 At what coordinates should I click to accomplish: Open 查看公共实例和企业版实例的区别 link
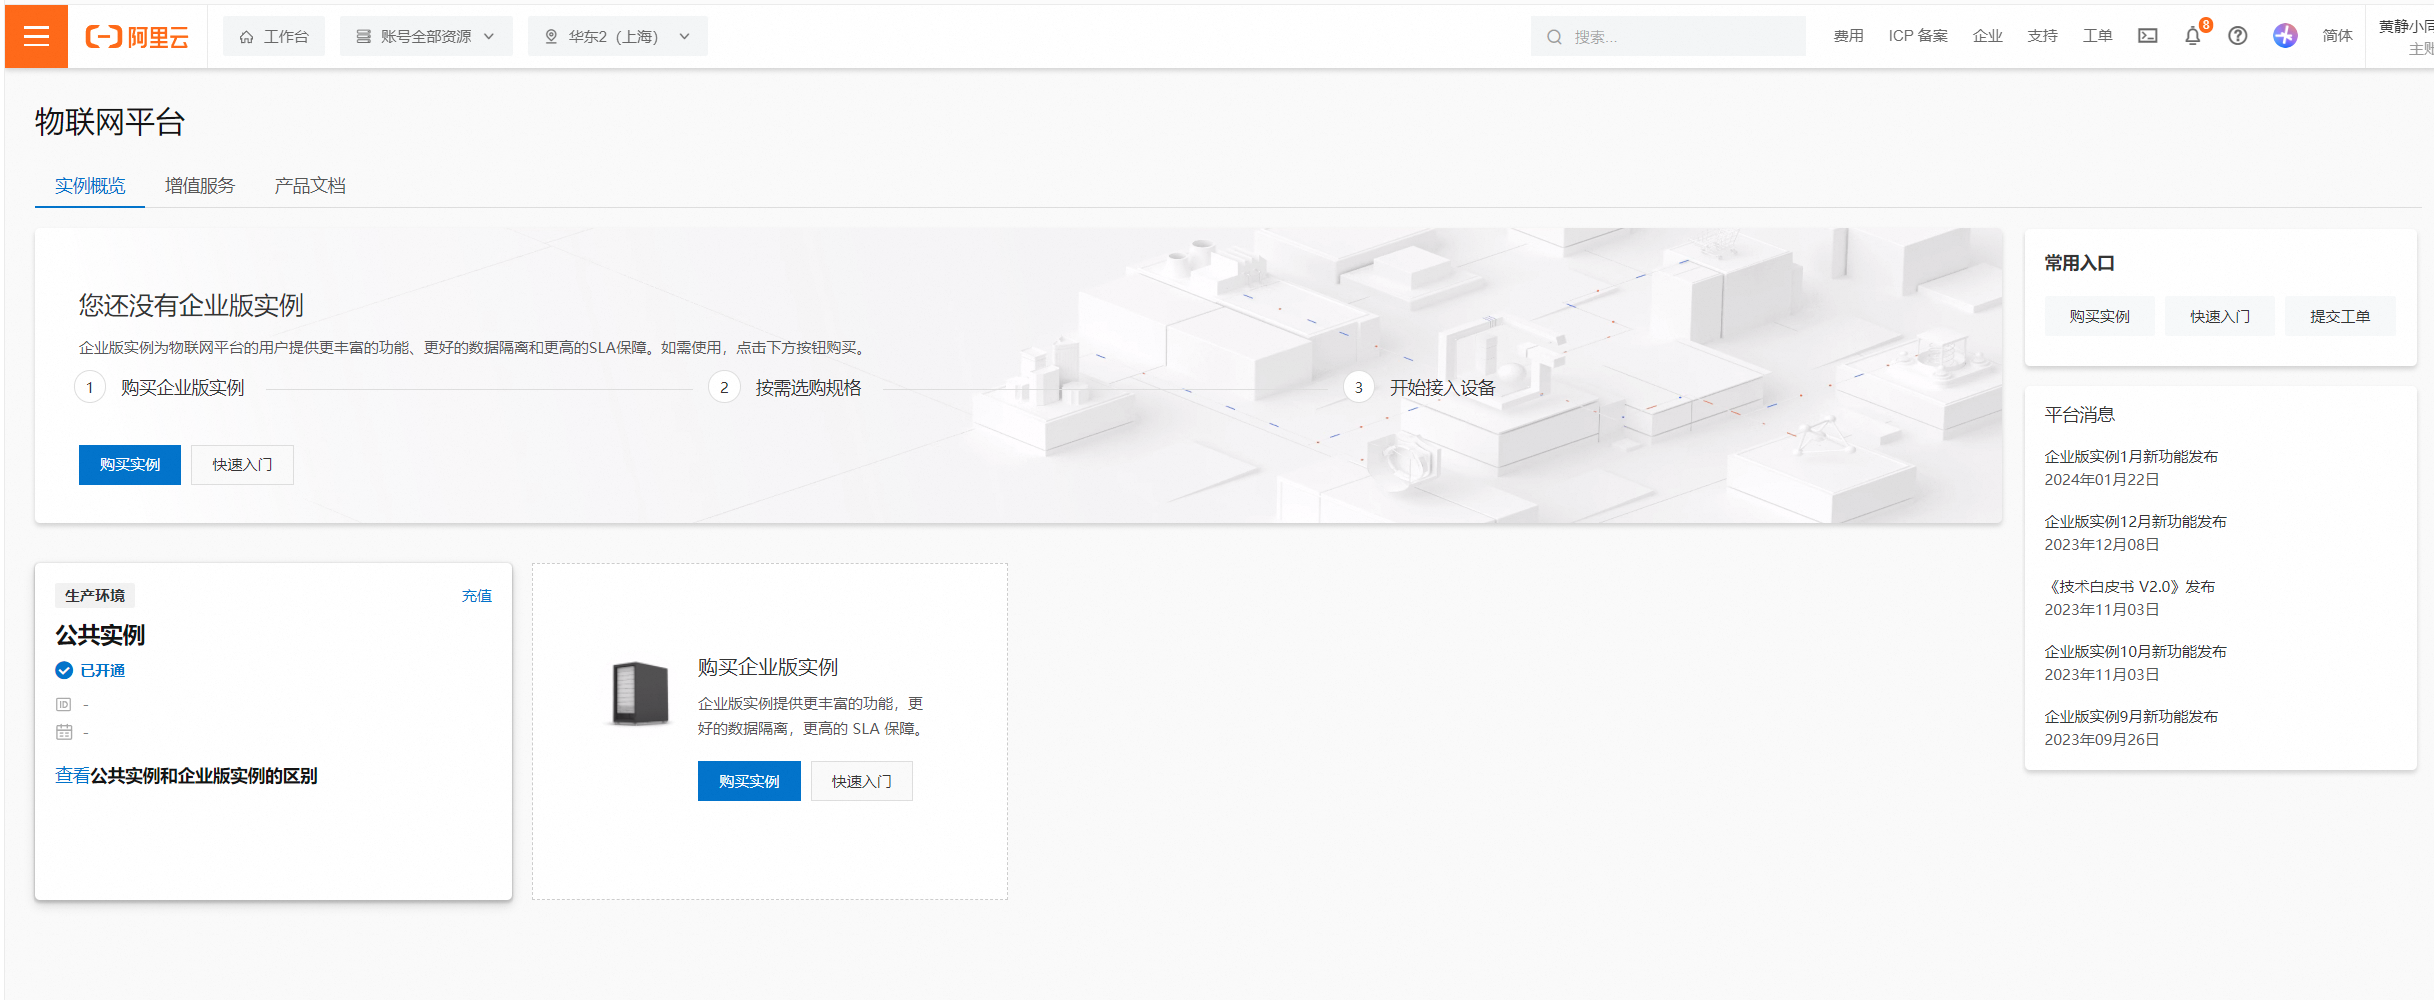point(186,775)
